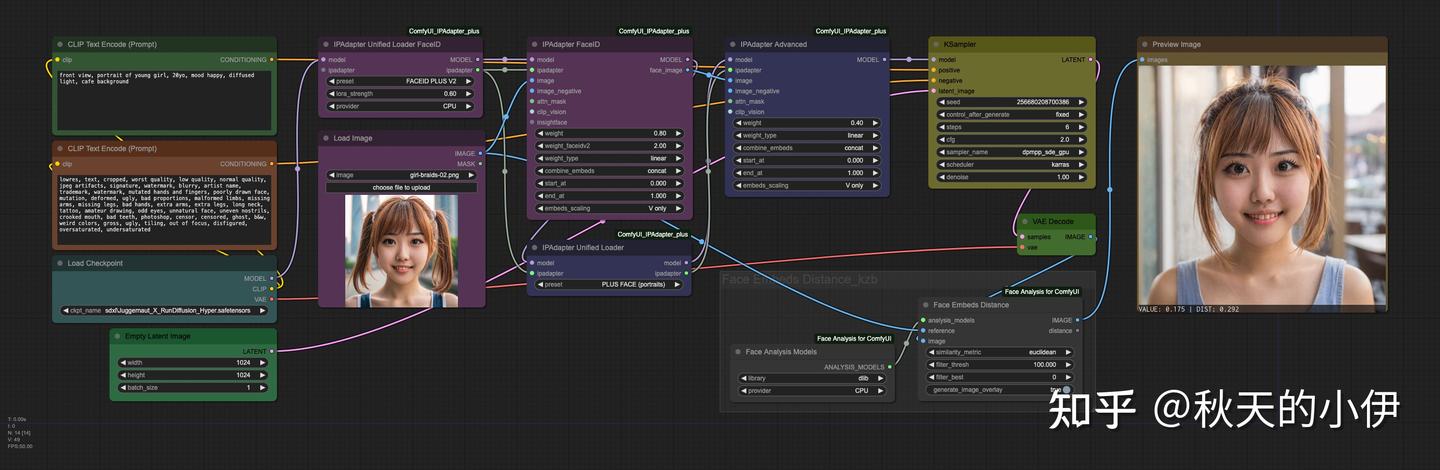Increase seed value with the right arrow

(x=1081, y=102)
